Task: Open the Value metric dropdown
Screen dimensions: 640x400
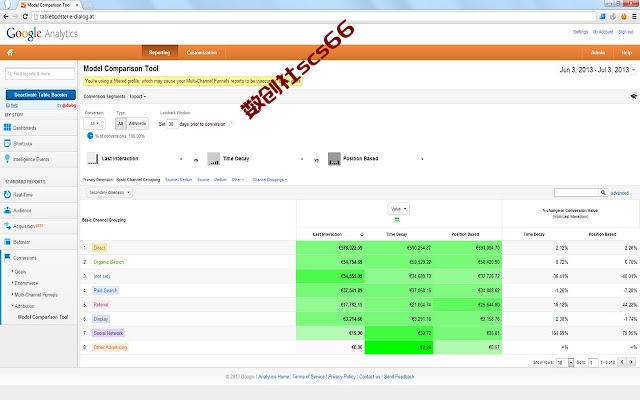Action: (x=398, y=209)
